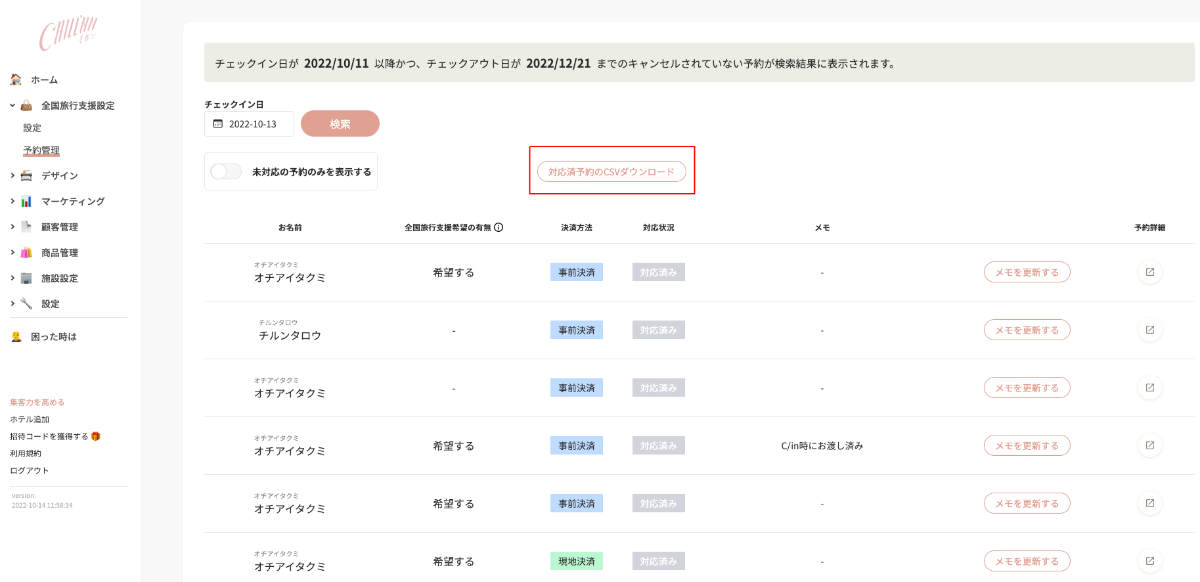
Task: Click the 施設設定 building icon
Action: click(x=26, y=278)
